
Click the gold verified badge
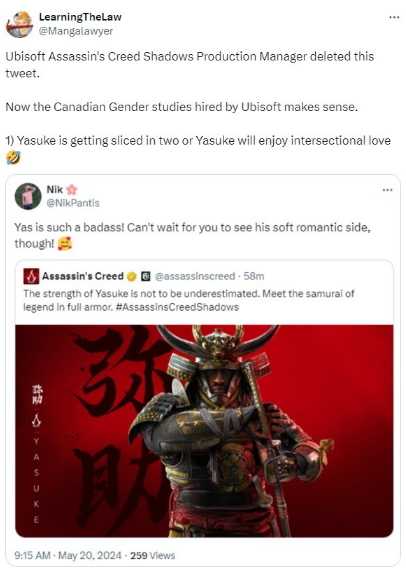[x=132, y=277]
